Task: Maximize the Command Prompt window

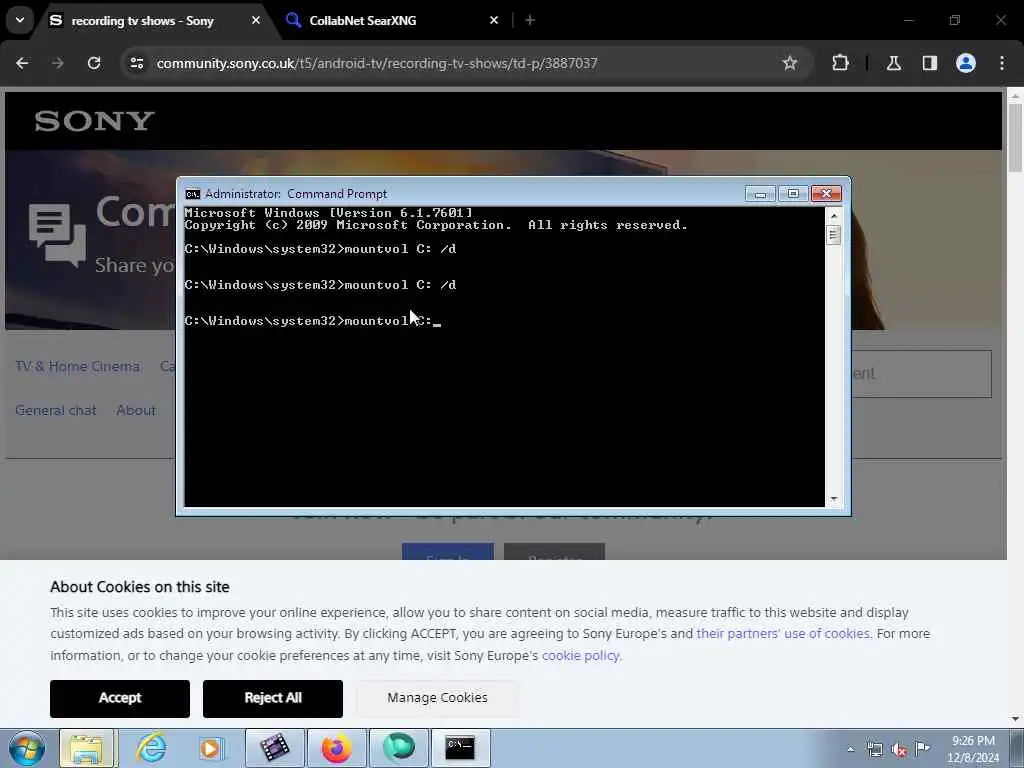Action: (793, 194)
